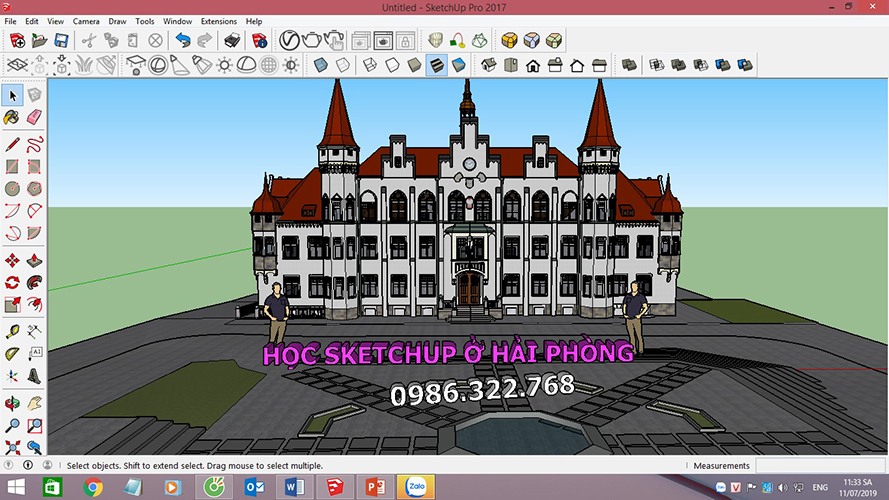Select the Push/Pull tool

(34, 260)
